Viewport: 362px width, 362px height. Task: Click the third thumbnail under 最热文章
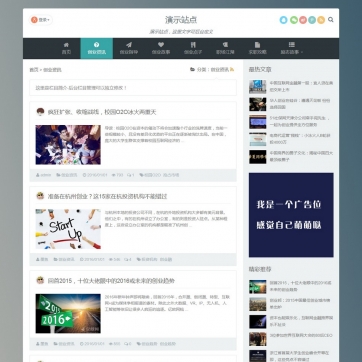(x=258, y=122)
